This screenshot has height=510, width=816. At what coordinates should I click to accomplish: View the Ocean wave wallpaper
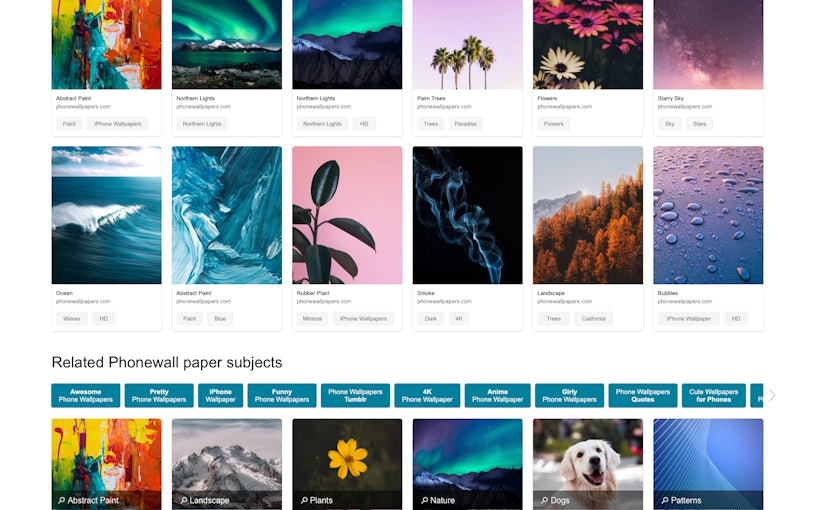click(106, 215)
